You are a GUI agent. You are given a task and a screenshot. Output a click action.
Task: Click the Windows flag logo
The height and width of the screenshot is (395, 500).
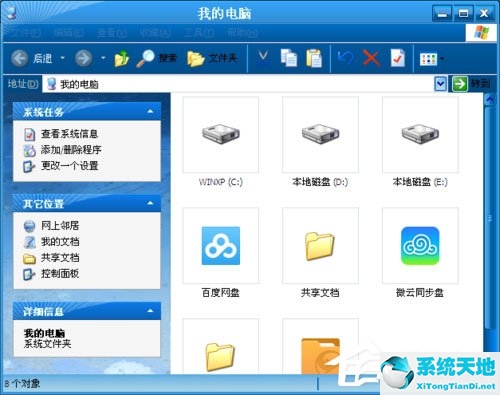[x=482, y=33]
